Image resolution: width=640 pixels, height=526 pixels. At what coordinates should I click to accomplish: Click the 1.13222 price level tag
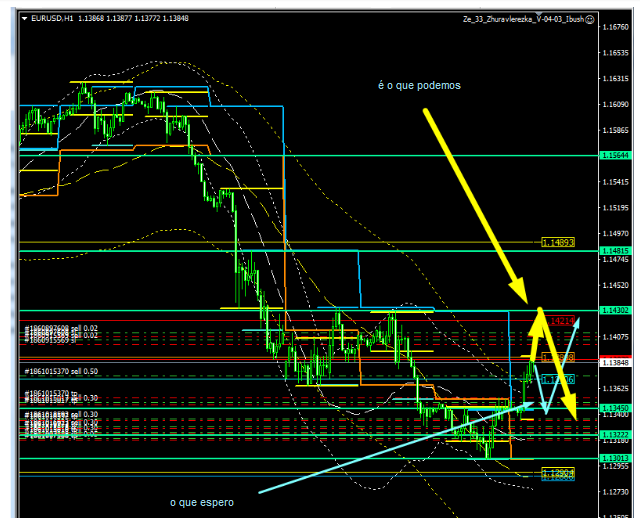pos(614,435)
